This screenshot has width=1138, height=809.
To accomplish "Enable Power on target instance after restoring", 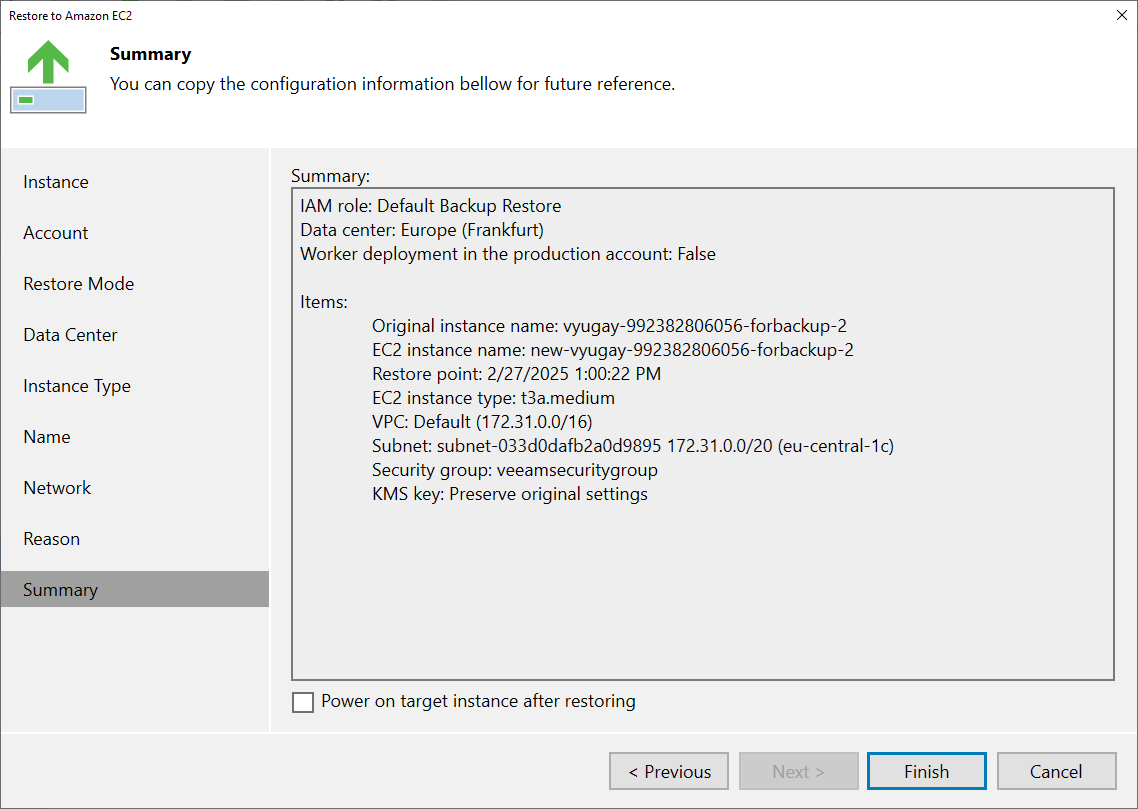I will coord(303,702).
